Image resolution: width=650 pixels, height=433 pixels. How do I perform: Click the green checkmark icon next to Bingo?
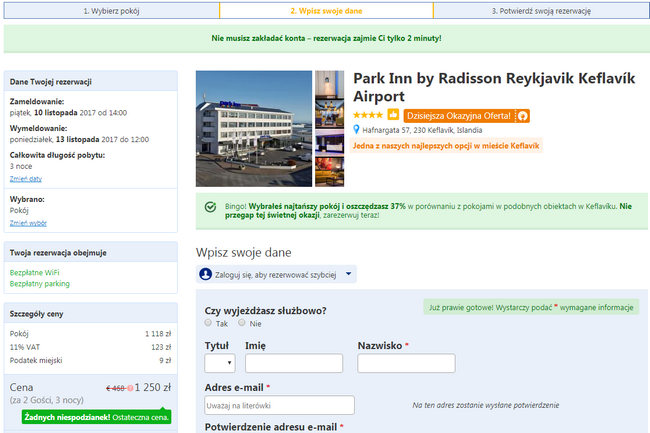(210, 207)
